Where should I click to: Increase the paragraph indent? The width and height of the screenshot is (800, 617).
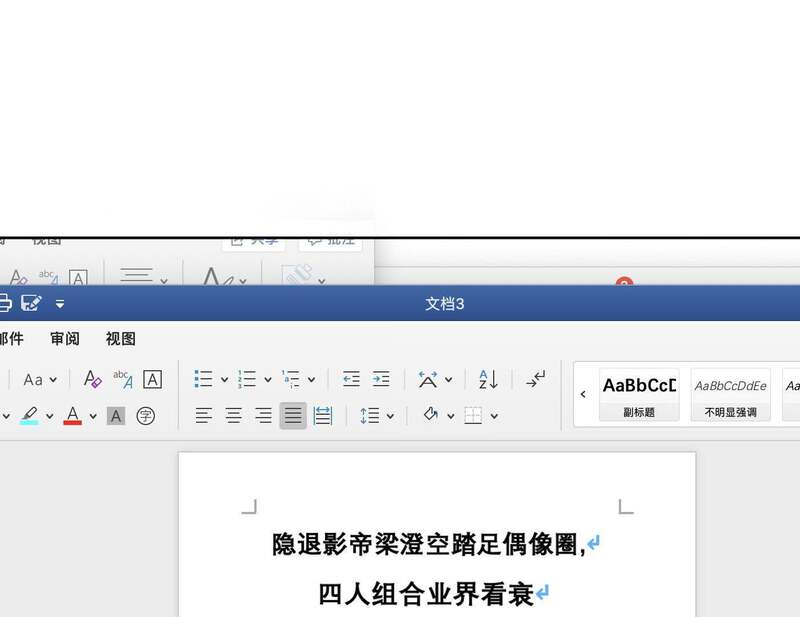[x=381, y=379]
